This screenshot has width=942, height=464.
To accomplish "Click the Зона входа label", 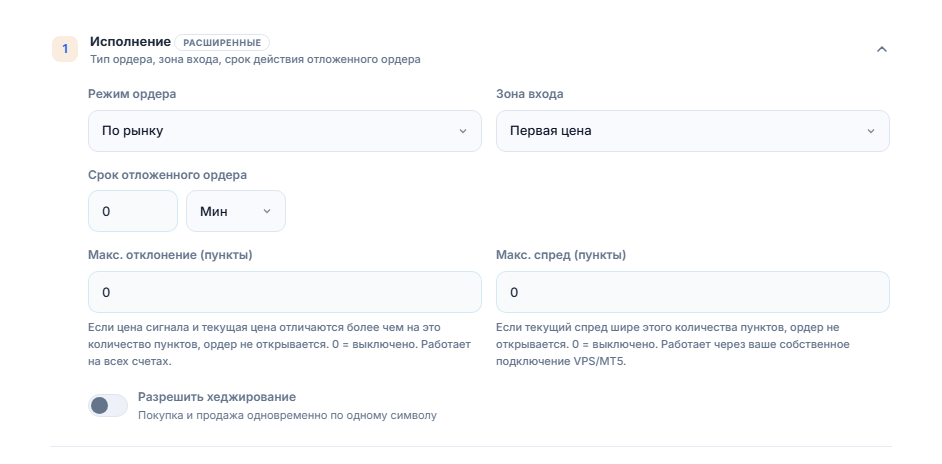I will (x=530, y=94).
